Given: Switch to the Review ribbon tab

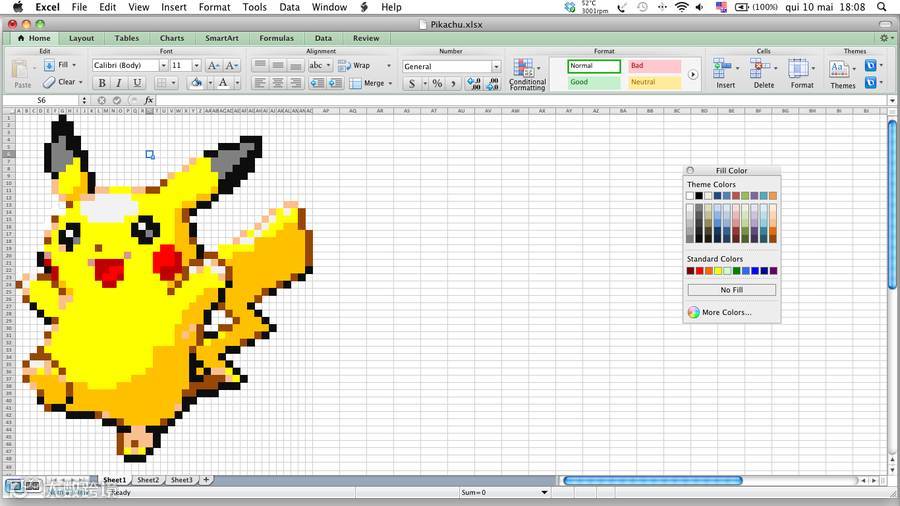Looking at the screenshot, I should [x=366, y=38].
